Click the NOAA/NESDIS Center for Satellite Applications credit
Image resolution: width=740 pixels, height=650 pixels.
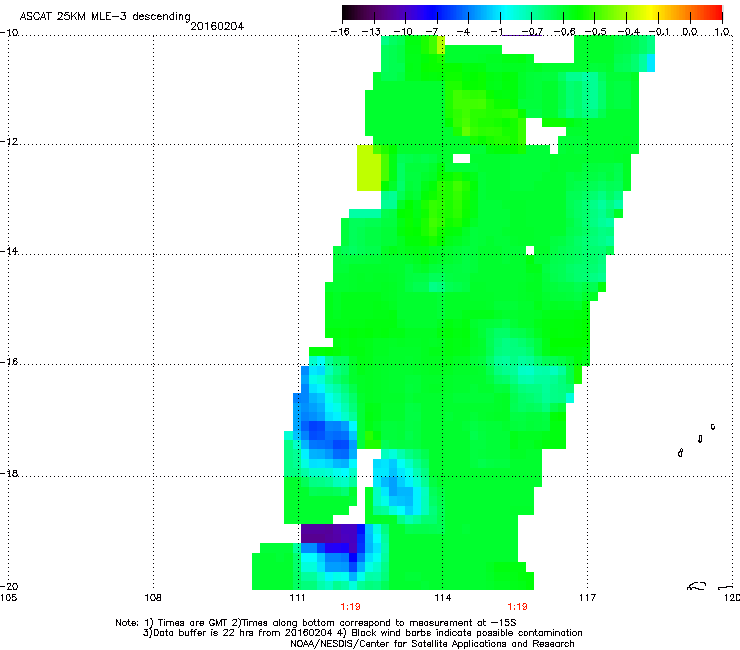(432, 644)
